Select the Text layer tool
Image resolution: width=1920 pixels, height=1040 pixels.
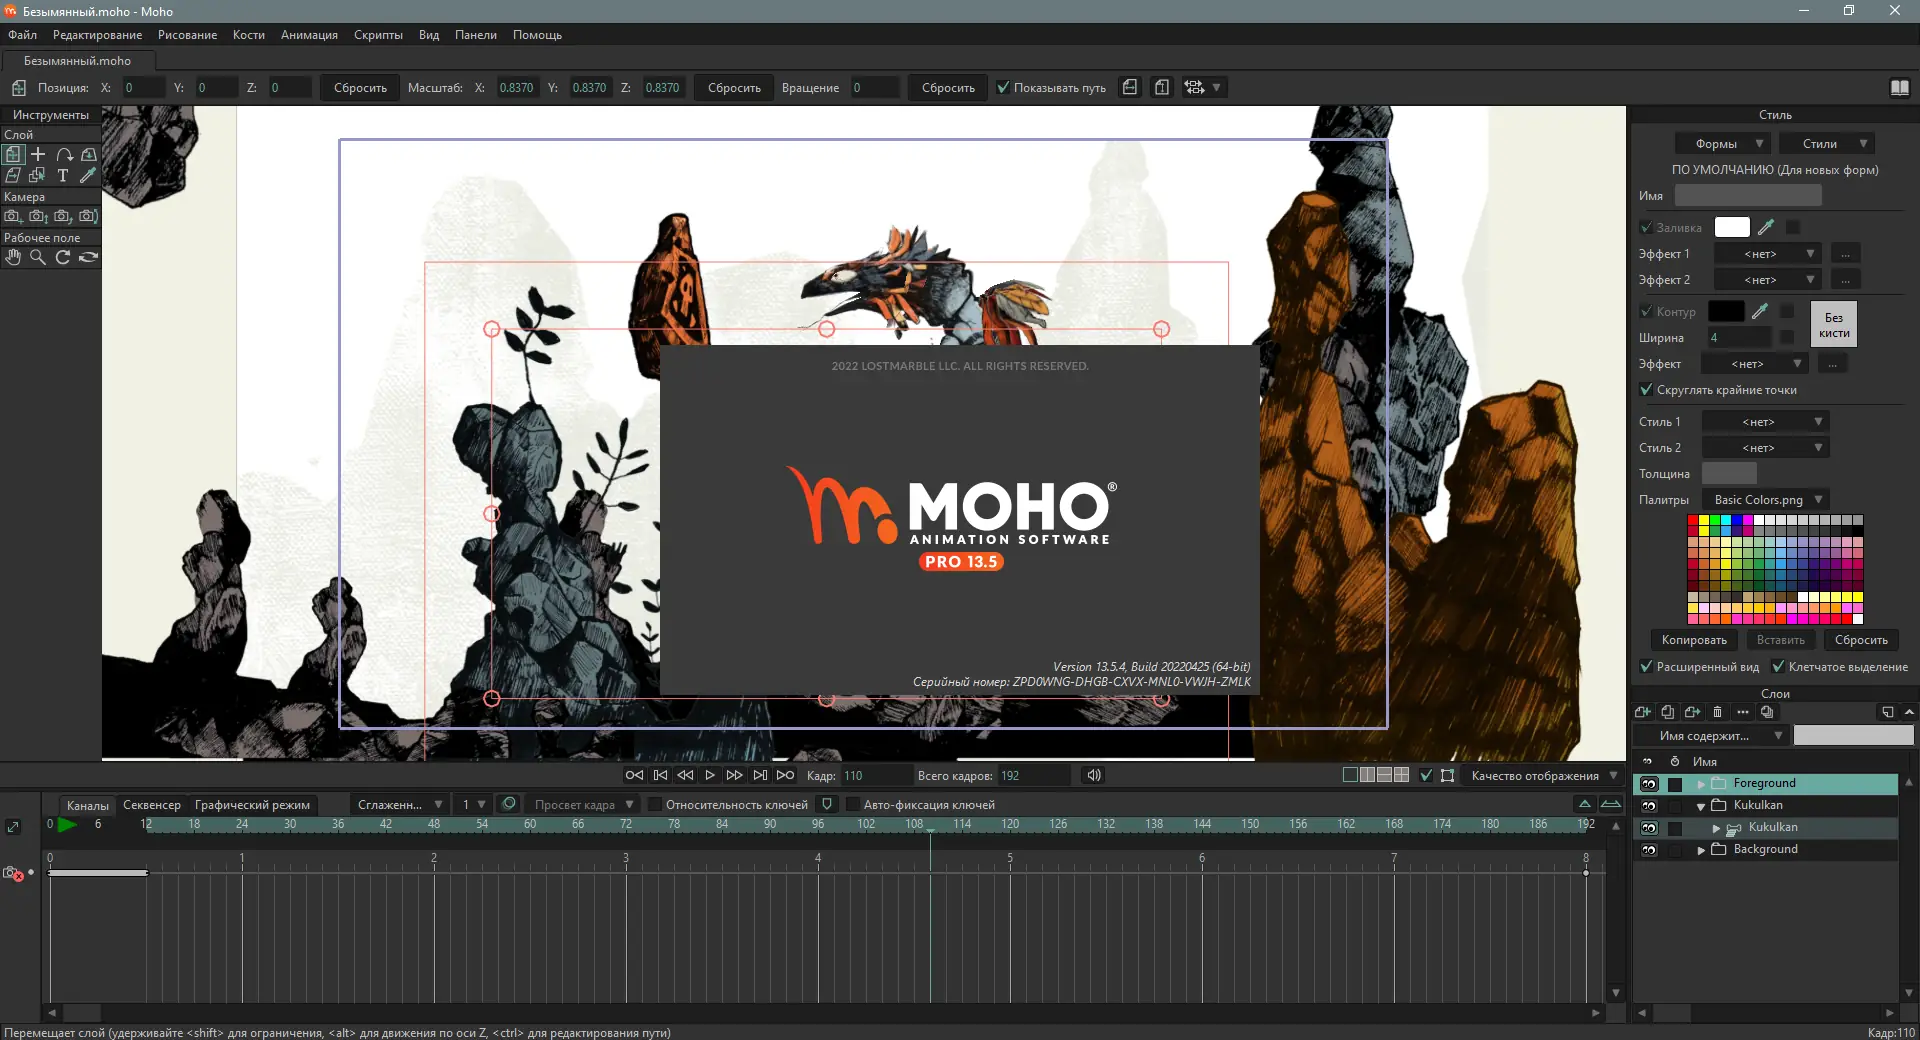point(63,175)
